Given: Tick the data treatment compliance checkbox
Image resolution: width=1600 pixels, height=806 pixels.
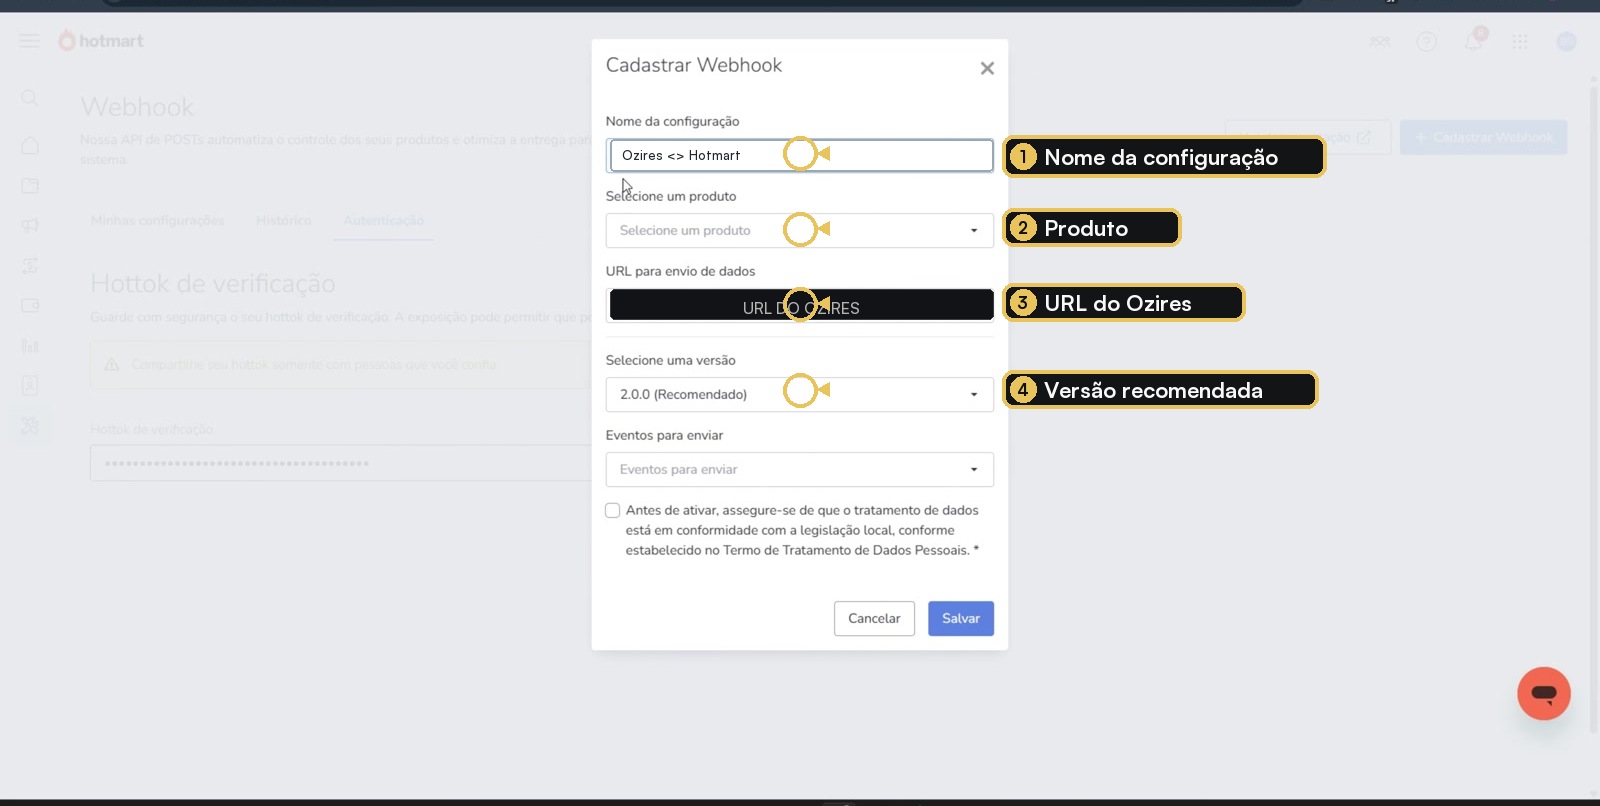Looking at the screenshot, I should (x=613, y=510).
